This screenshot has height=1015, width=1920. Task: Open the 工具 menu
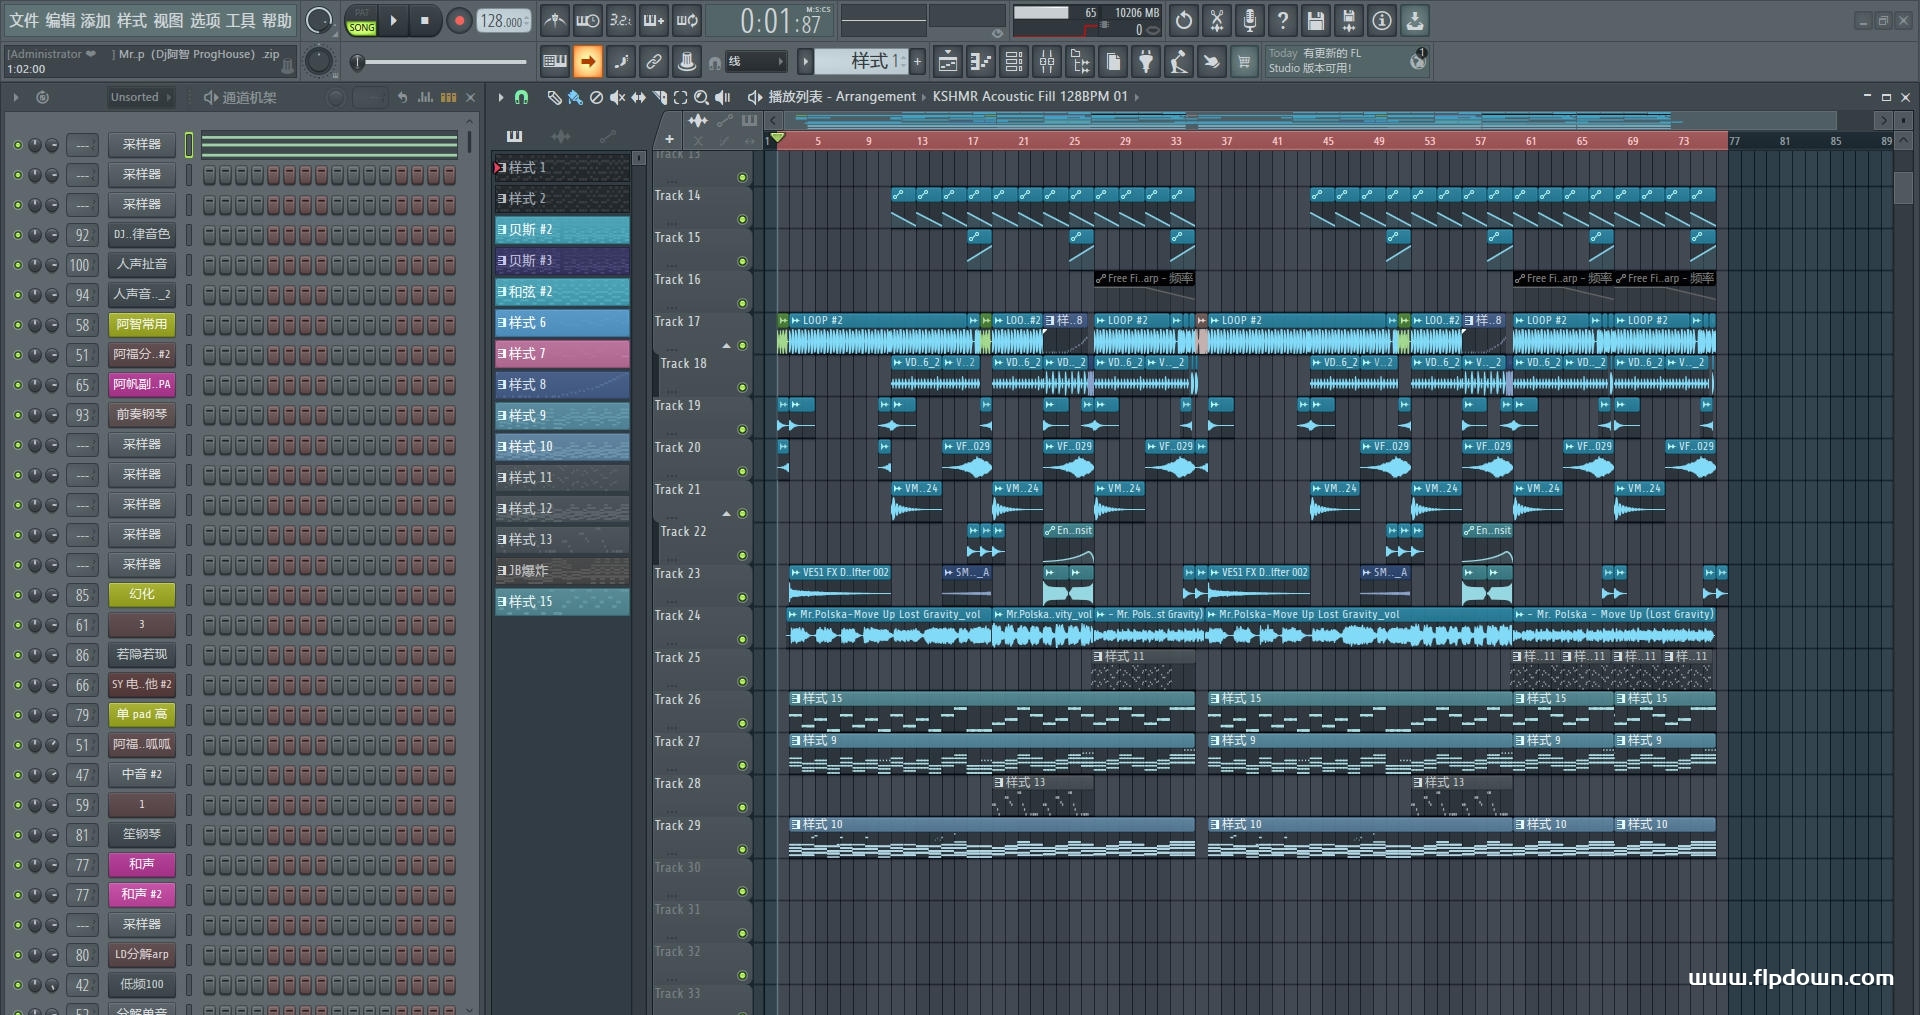[x=240, y=20]
